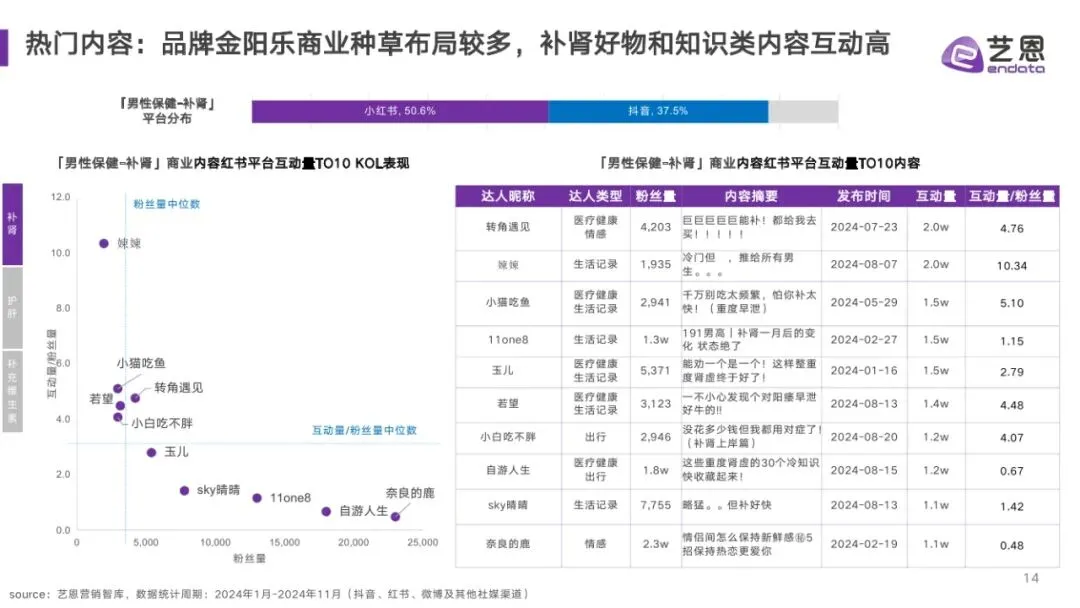The image size is (1080, 608).
Task: Click 小白吃不胖 name in table
Action: [x=508, y=437]
